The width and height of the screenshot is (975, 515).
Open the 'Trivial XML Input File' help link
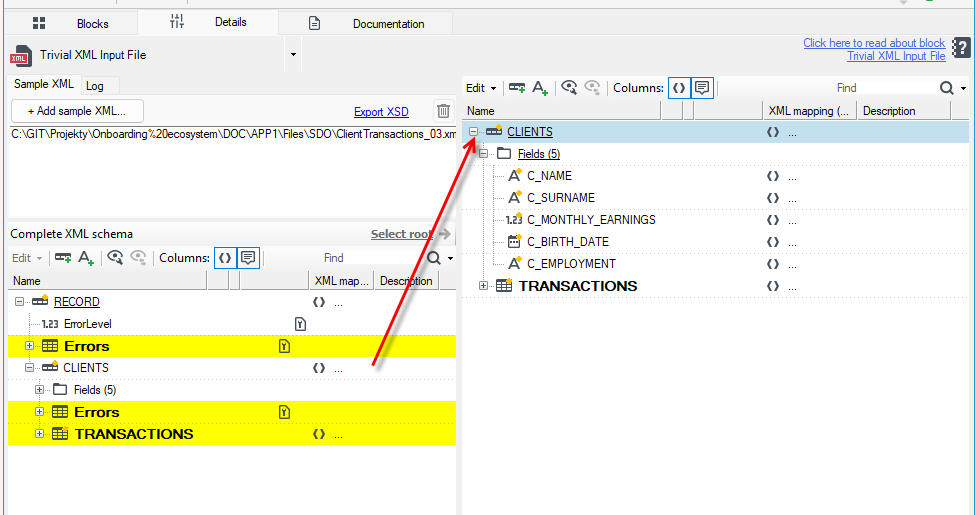tap(896, 56)
